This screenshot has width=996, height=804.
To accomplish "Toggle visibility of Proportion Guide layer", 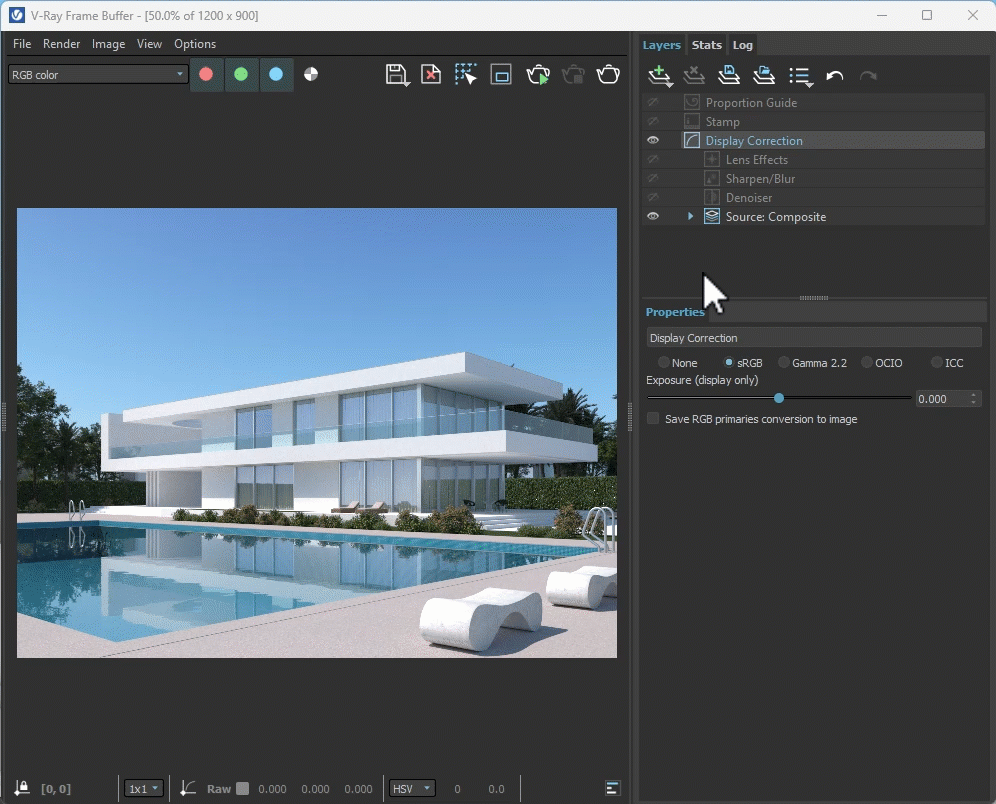I will (653, 102).
